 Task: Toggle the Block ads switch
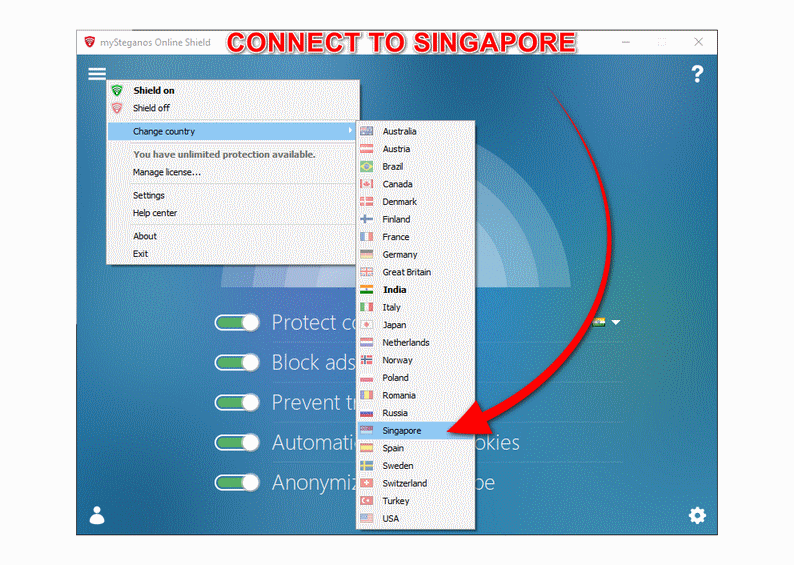pyautogui.click(x=237, y=362)
